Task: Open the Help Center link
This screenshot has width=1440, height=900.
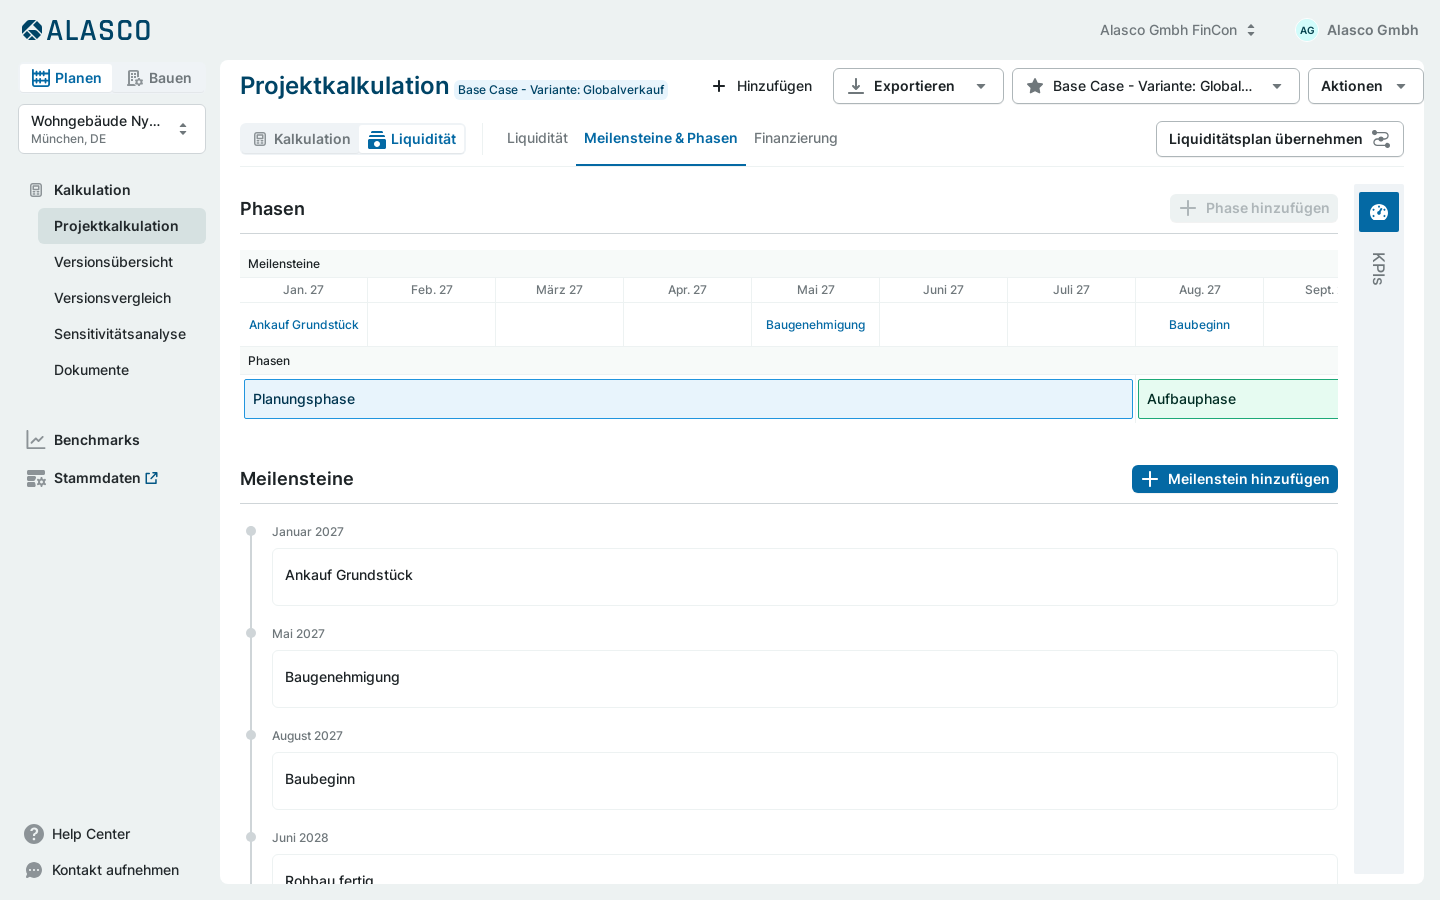Action: click(91, 834)
